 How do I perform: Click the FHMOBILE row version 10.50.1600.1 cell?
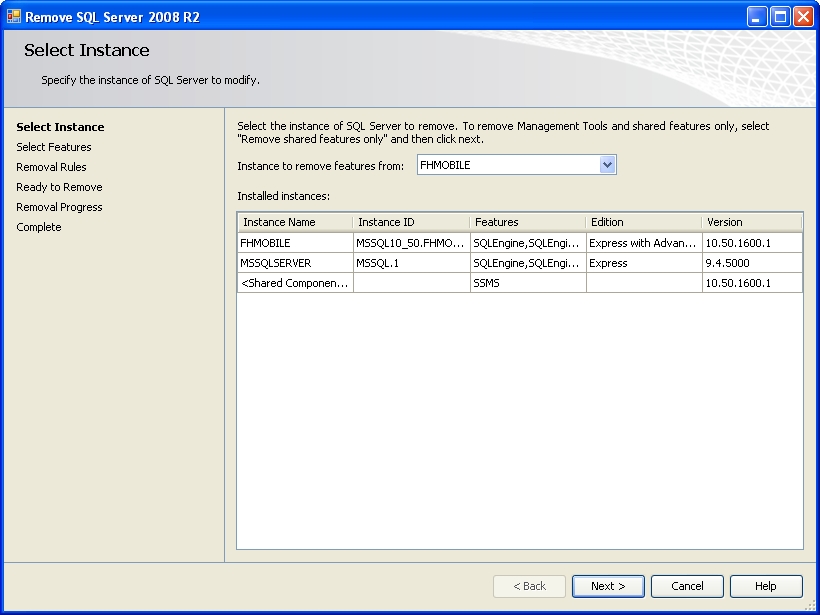753,243
